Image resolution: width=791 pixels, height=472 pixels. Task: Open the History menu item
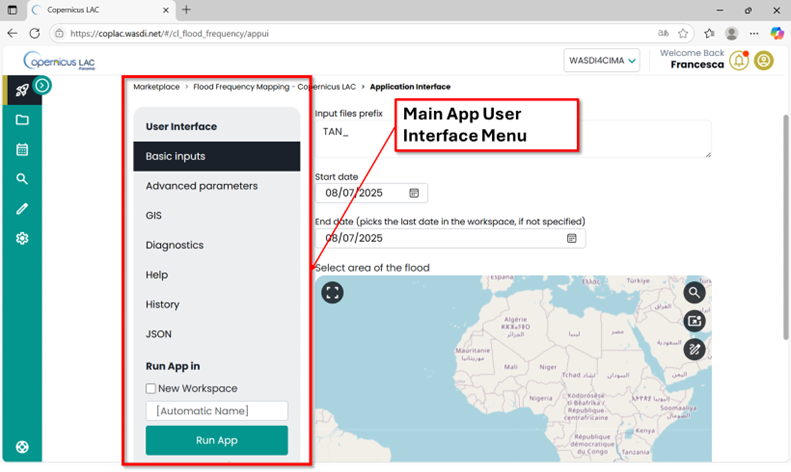(x=216, y=305)
